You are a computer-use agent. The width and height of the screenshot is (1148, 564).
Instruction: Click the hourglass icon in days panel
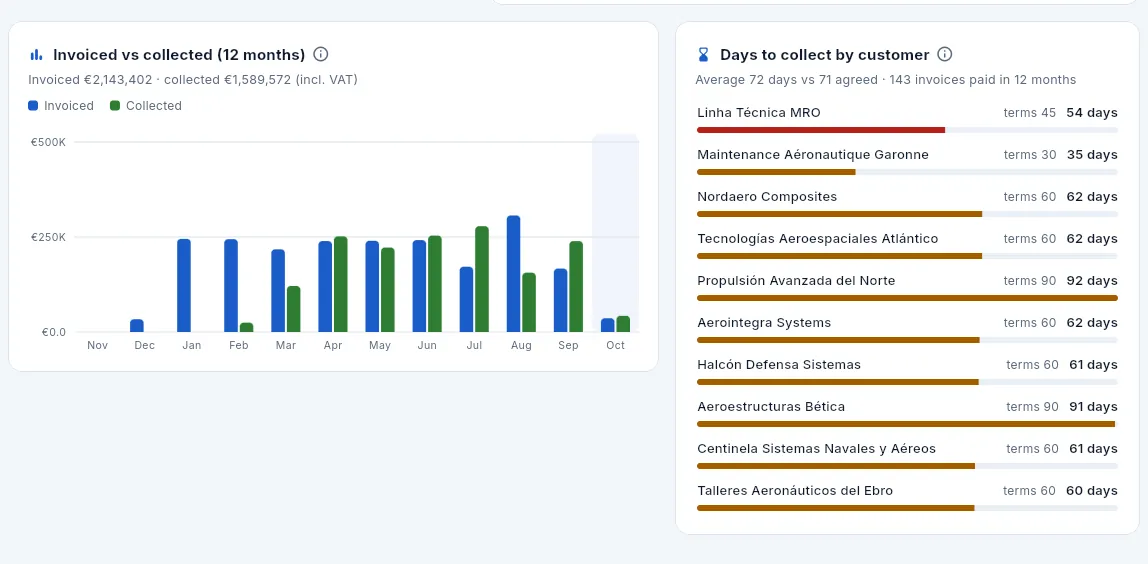[x=704, y=55]
